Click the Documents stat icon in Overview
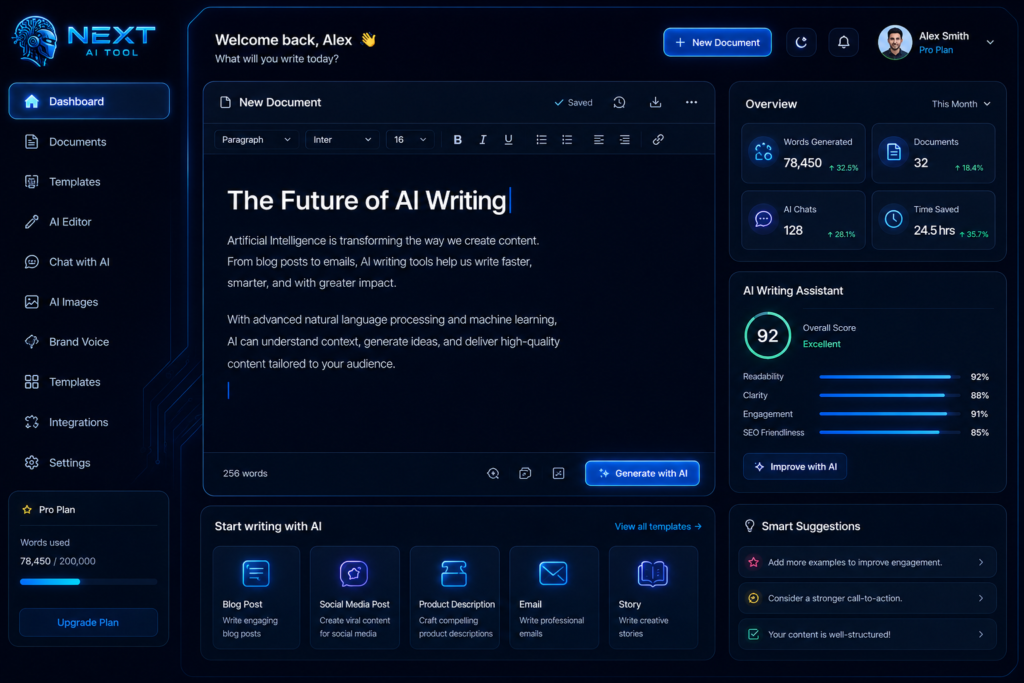 (x=893, y=152)
